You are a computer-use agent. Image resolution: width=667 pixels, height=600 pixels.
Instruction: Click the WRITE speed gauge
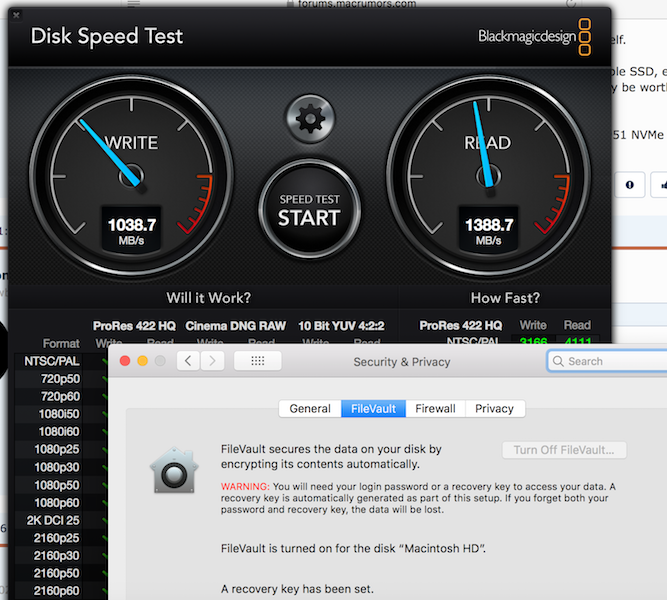(131, 176)
